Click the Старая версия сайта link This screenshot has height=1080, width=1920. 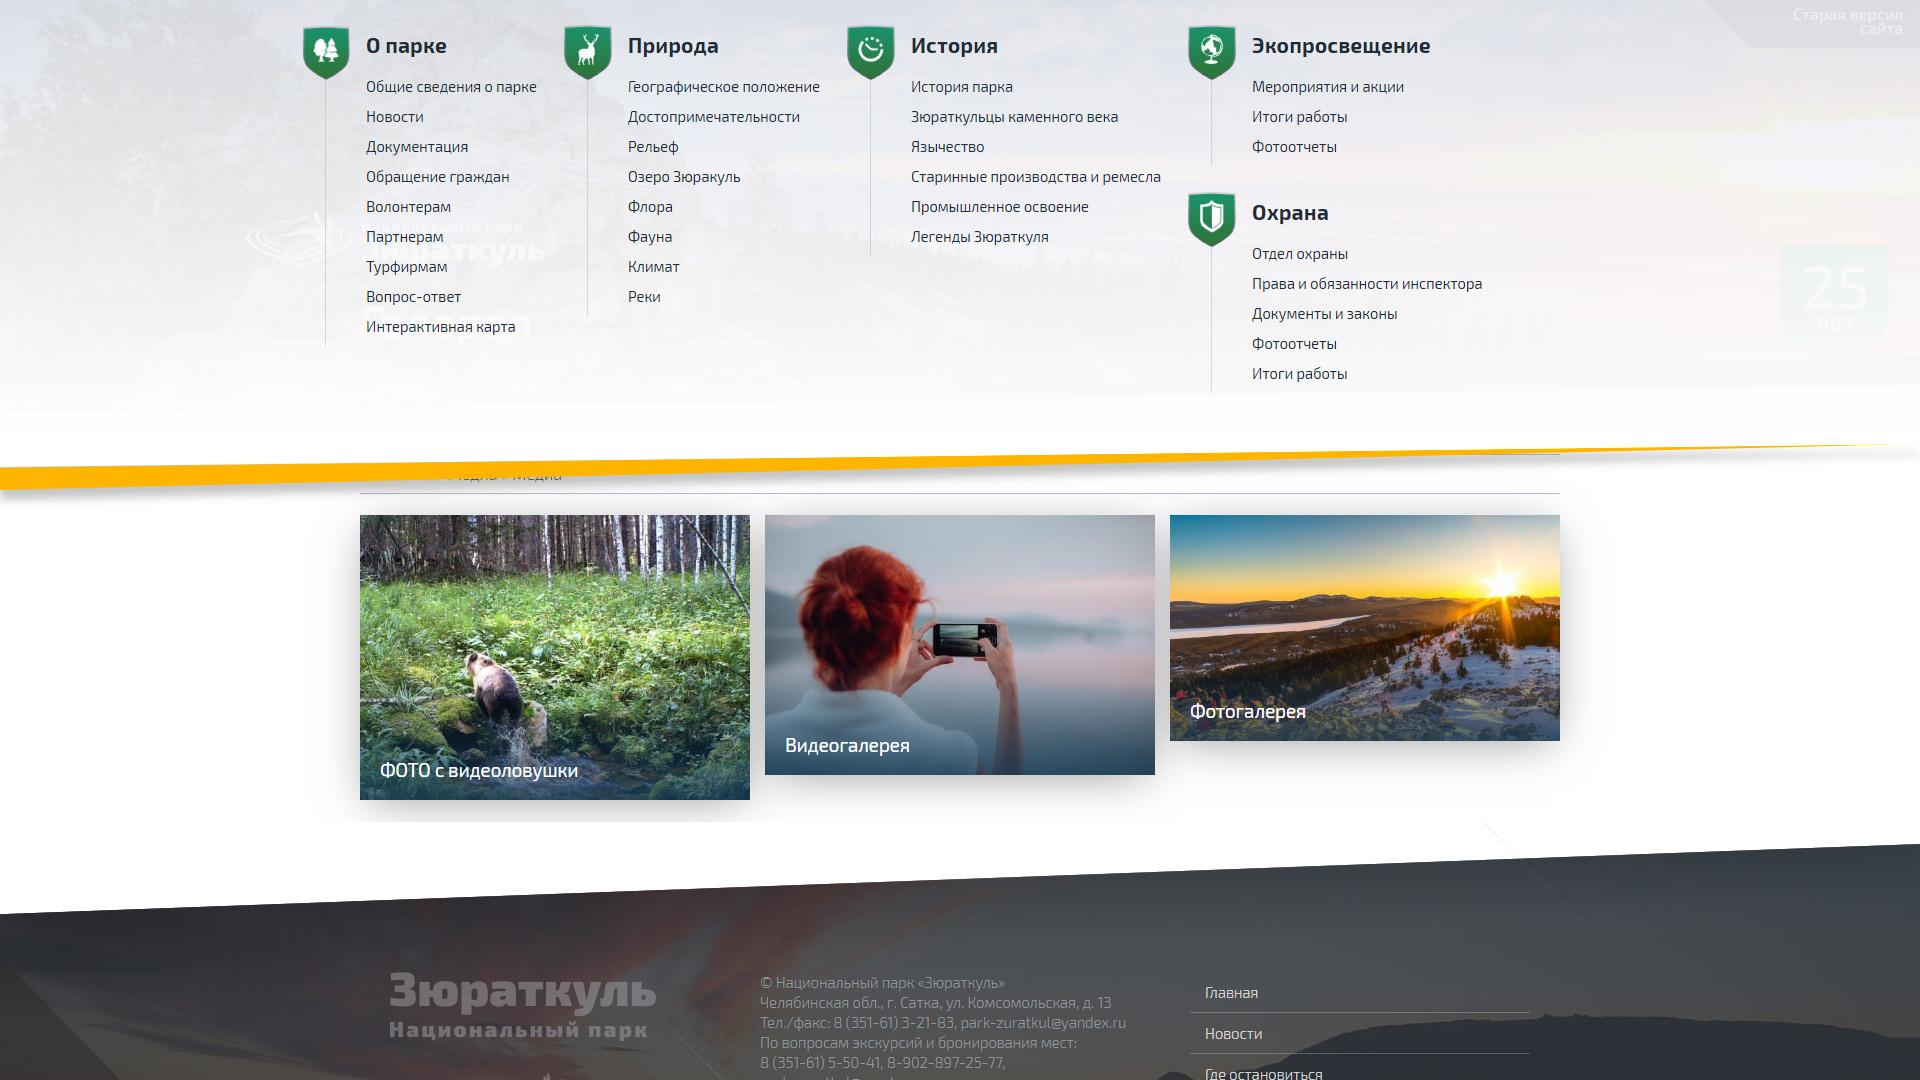1846,22
